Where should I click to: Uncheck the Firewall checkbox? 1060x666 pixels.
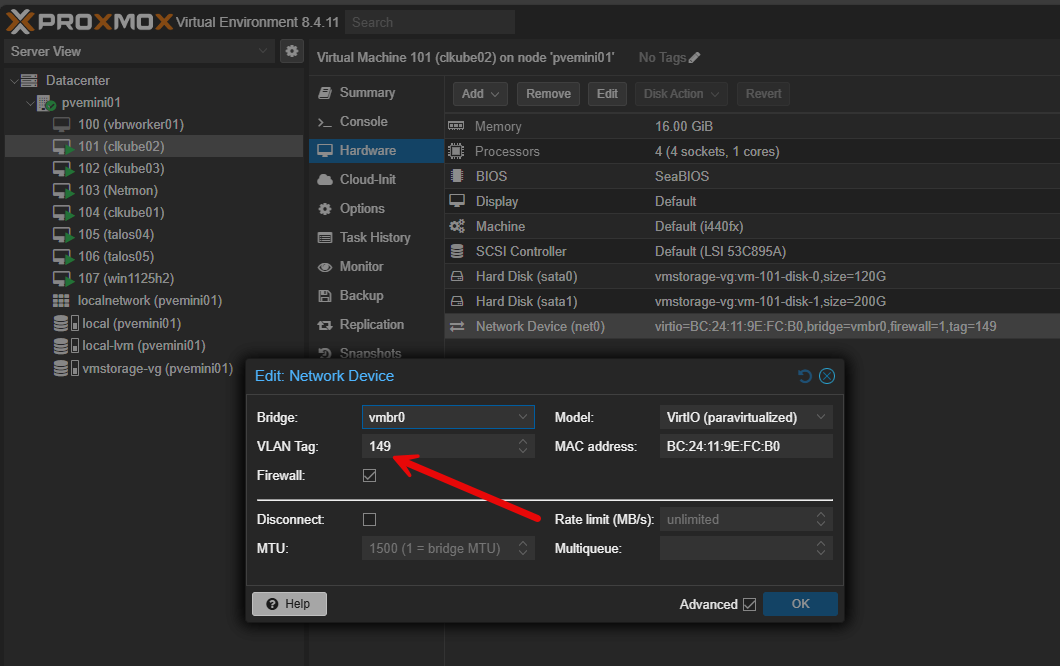point(369,475)
